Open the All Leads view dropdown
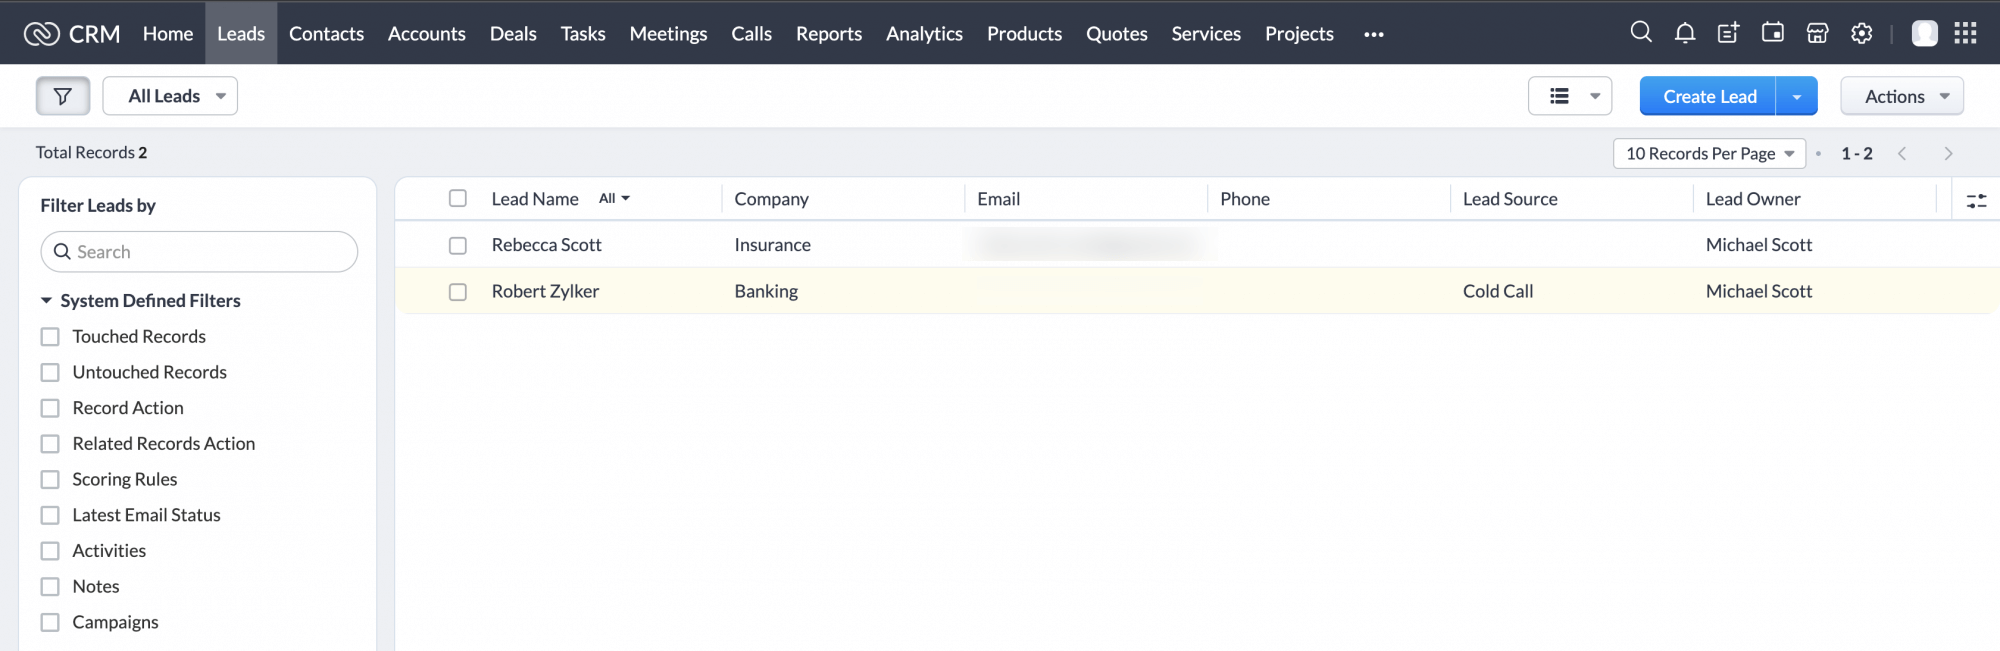2000x651 pixels. point(170,96)
